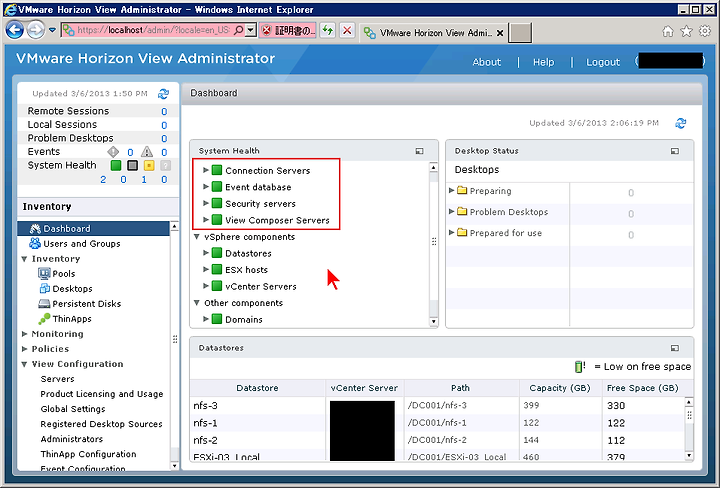
Task: Expand the Datastores health node
Action: pos(206,253)
